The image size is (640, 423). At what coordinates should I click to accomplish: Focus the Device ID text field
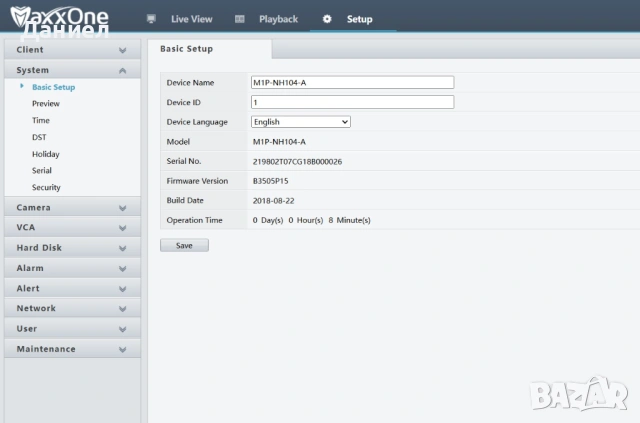click(351, 102)
